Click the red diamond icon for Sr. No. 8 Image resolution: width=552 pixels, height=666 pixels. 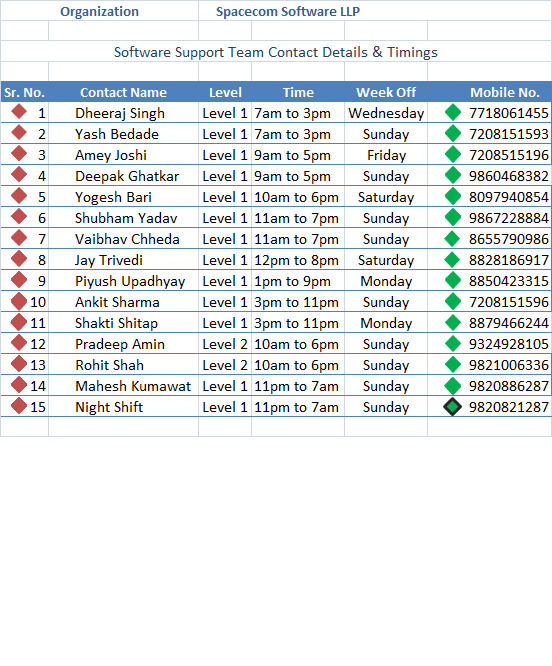pyautogui.click(x=19, y=259)
